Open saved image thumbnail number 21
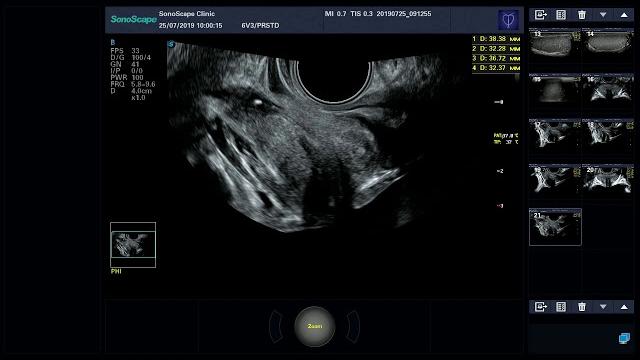Screen dimensions: 640x360 point(555,227)
